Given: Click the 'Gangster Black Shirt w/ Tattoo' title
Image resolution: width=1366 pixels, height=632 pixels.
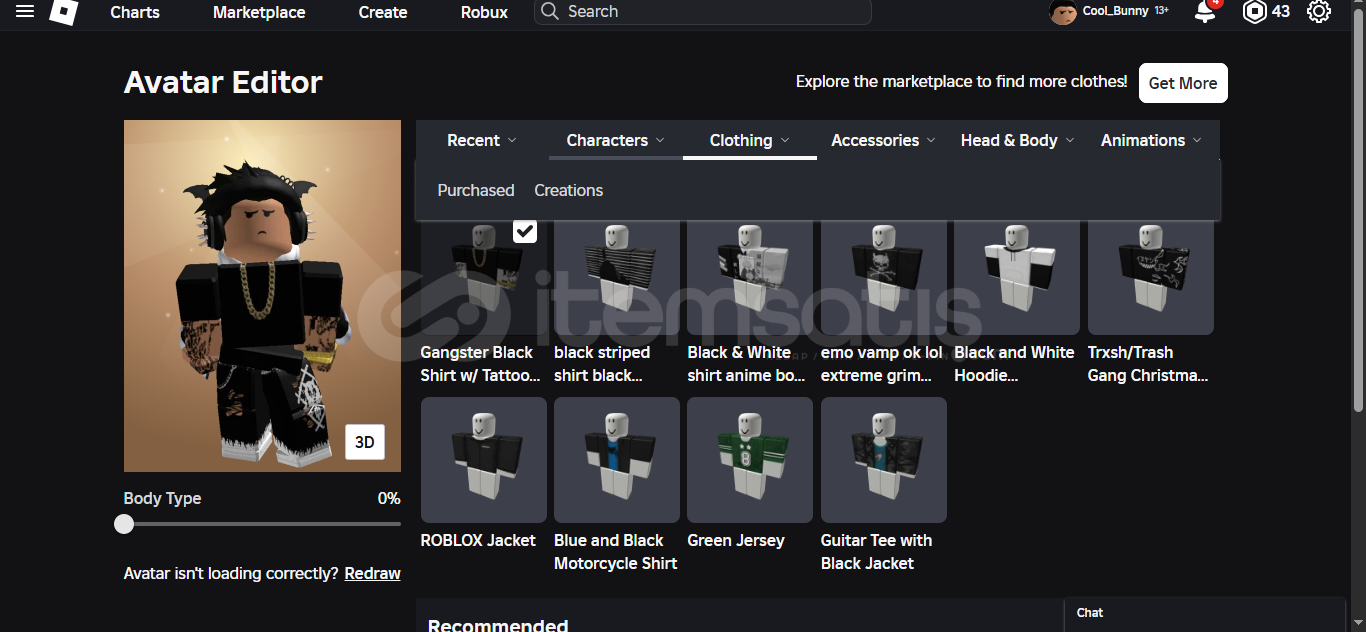Looking at the screenshot, I should [x=481, y=364].
